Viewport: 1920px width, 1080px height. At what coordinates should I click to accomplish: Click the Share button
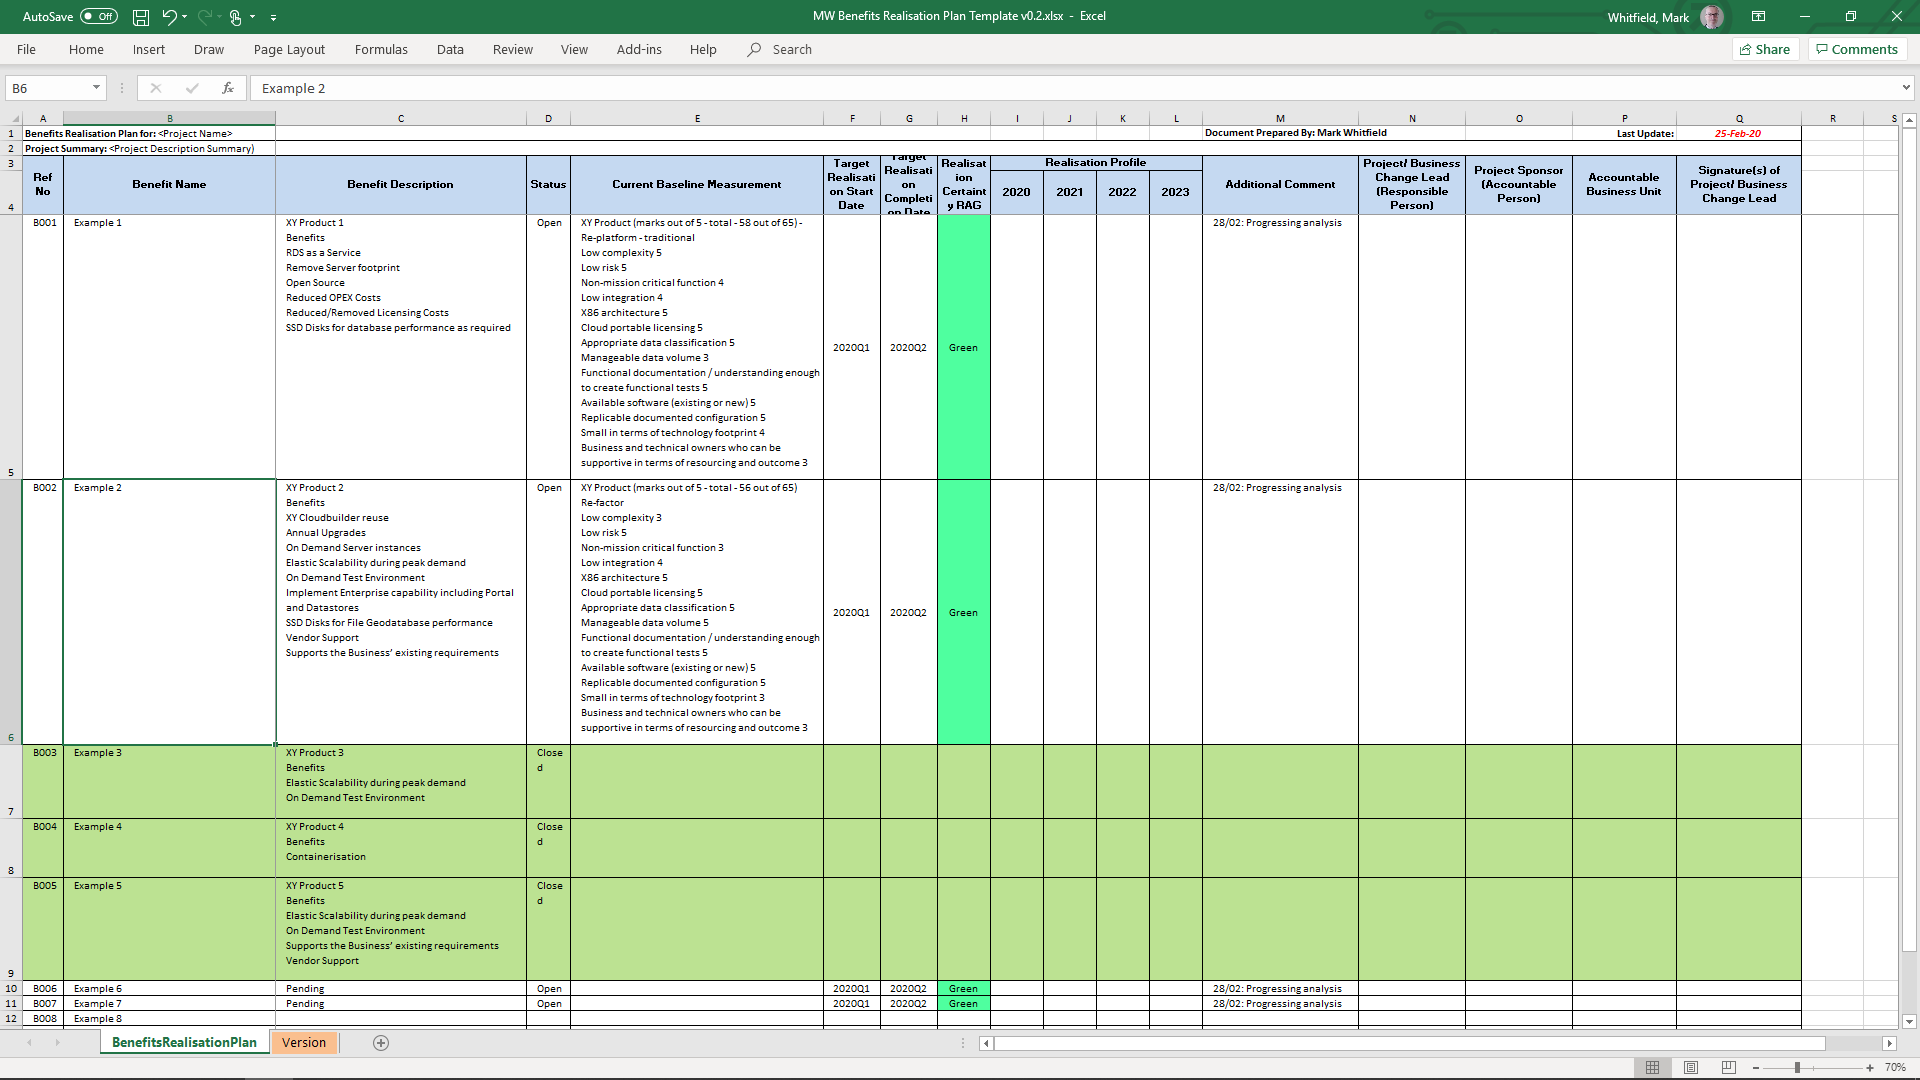(x=1765, y=49)
